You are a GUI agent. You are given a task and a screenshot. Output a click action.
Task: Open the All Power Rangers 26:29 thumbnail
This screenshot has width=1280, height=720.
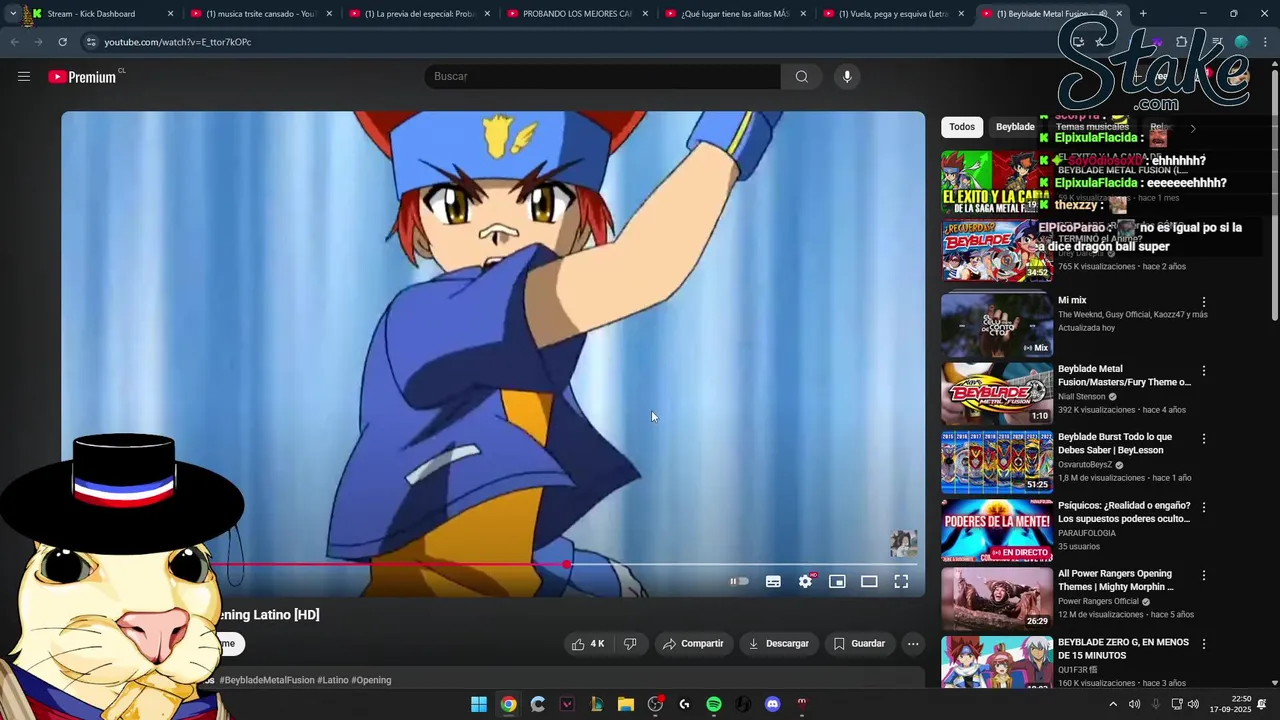pos(997,599)
